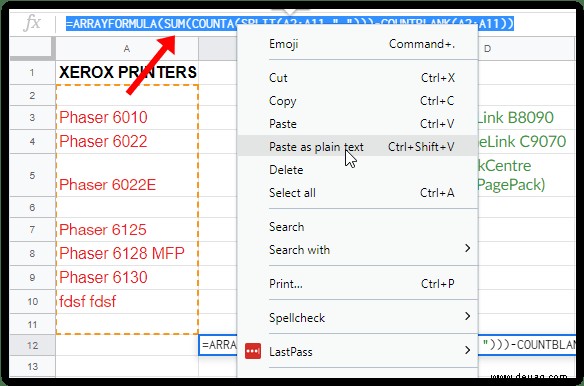Select row 7 header
The image size is (584, 386).
pos(33,230)
